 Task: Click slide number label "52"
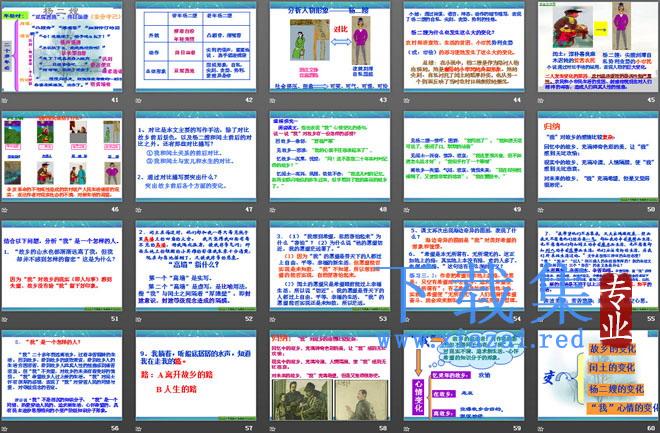coord(249,319)
